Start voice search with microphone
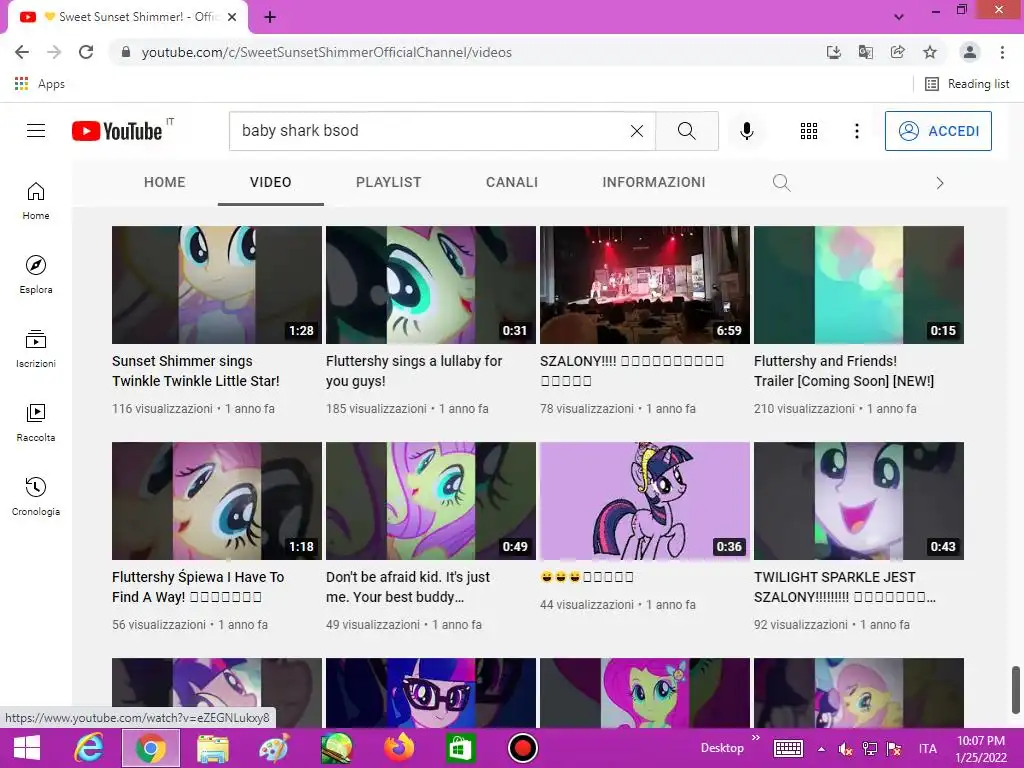This screenshot has height=768, width=1024. (746, 131)
